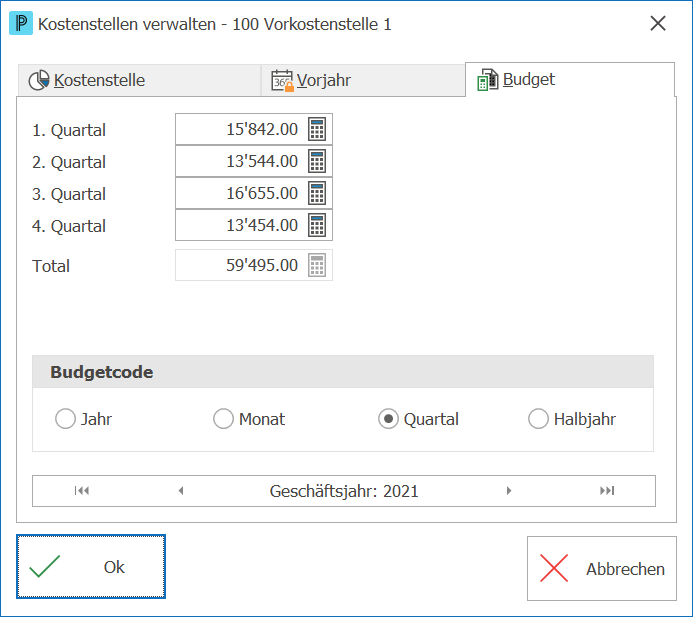693x617 pixels.
Task: Go to next Geschäftsjahr
Action: tap(509, 491)
